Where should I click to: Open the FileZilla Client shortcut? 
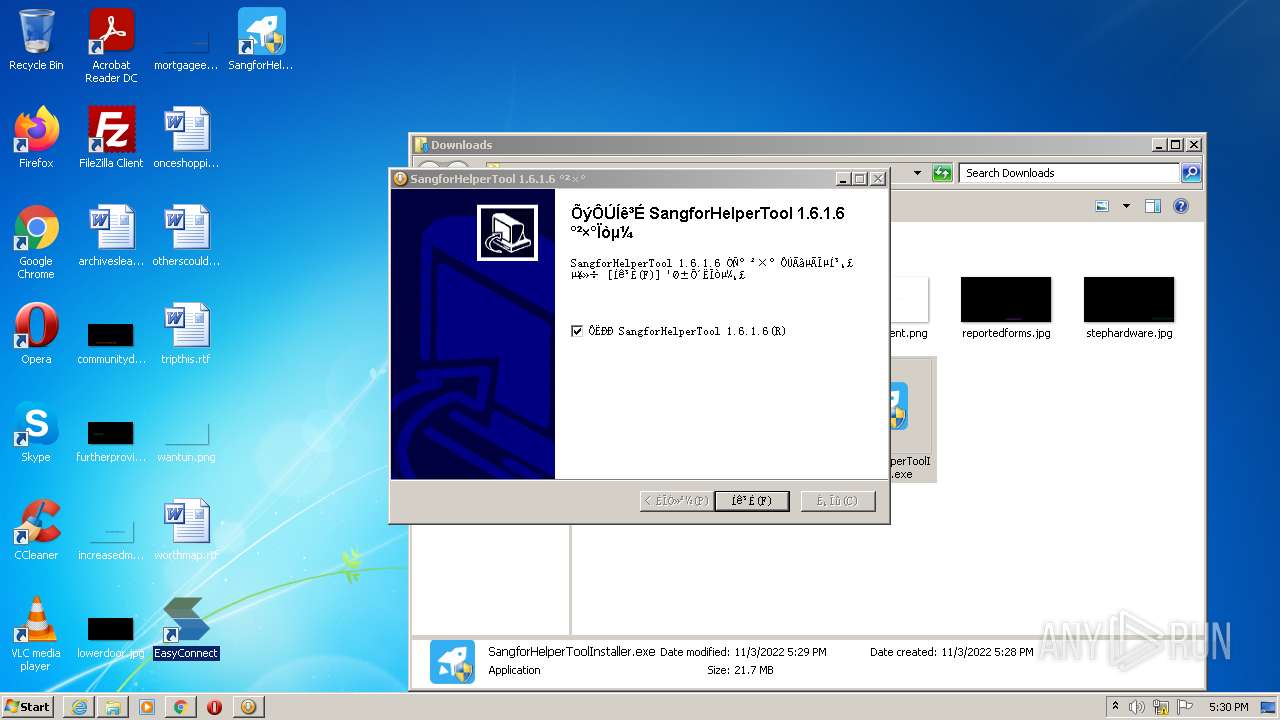(x=111, y=138)
